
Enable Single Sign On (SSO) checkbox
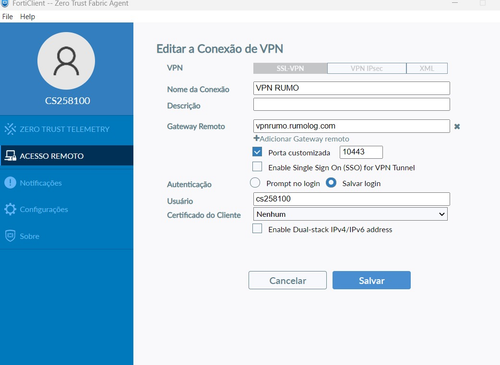coord(257,166)
